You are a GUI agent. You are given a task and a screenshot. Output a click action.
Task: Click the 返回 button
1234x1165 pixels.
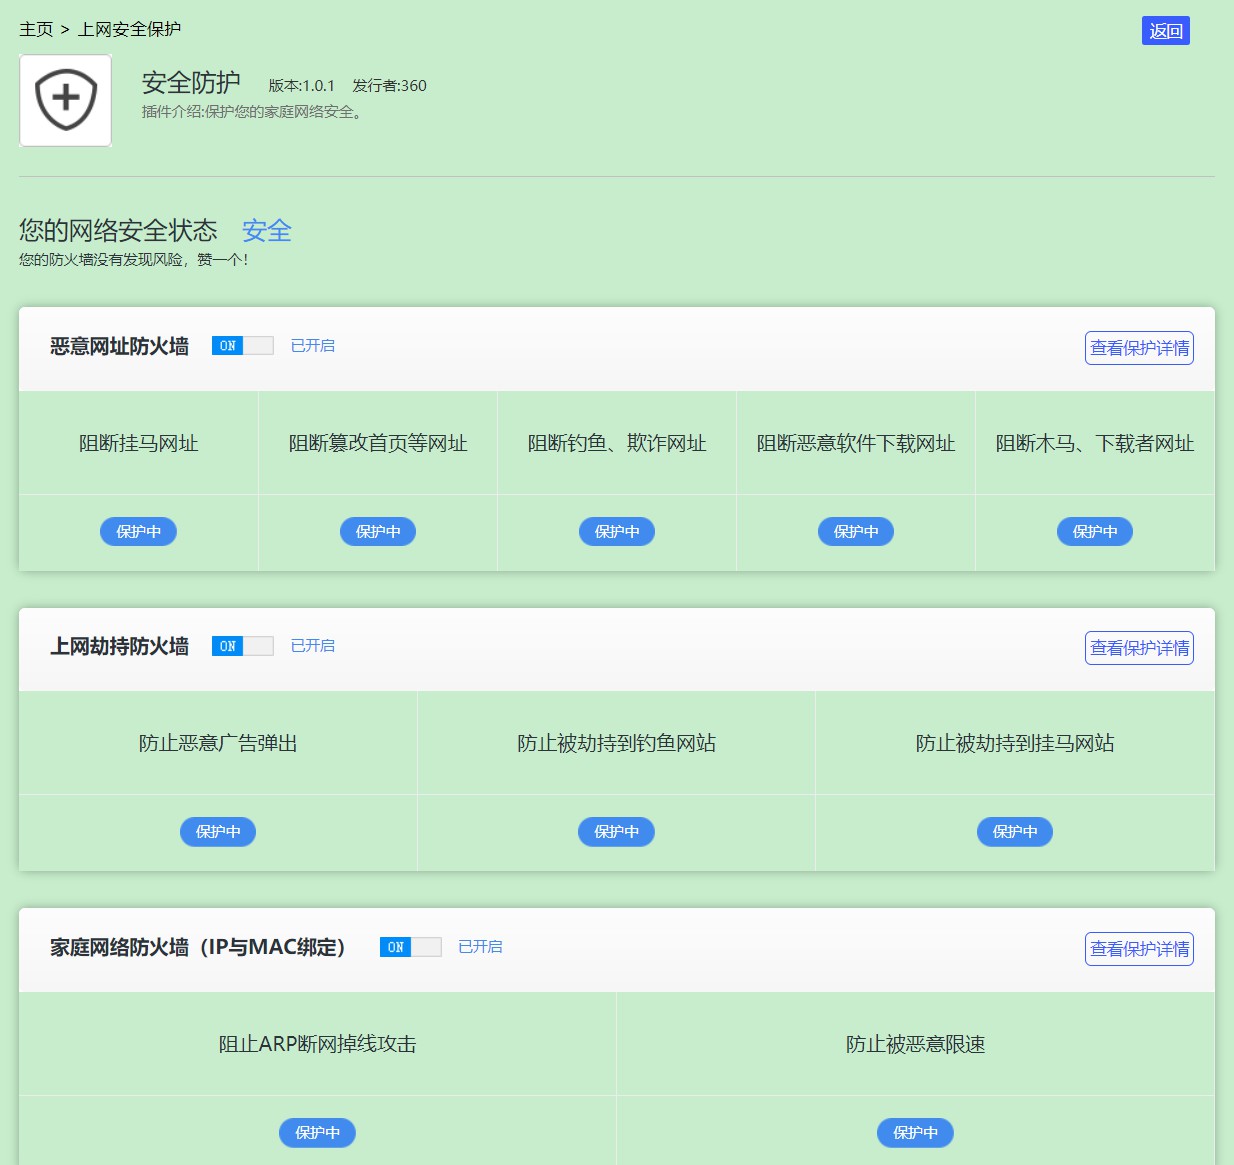1165,31
